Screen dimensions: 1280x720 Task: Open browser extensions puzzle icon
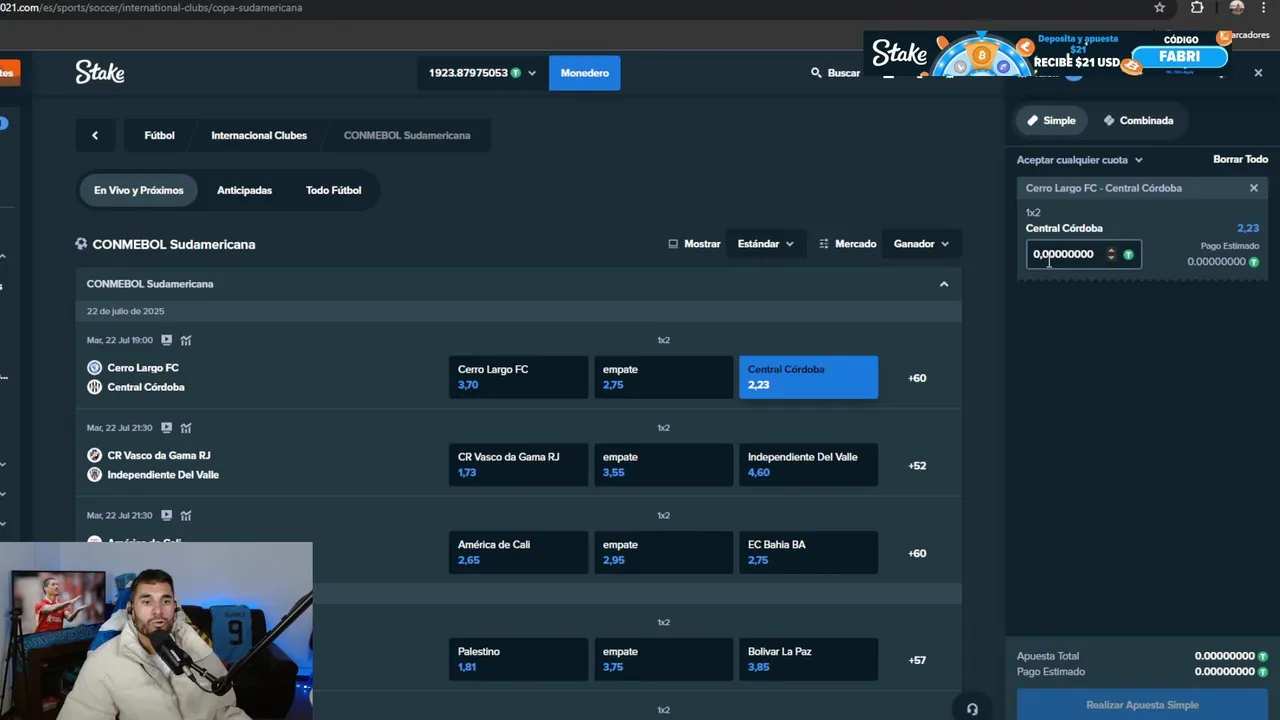[1197, 7]
